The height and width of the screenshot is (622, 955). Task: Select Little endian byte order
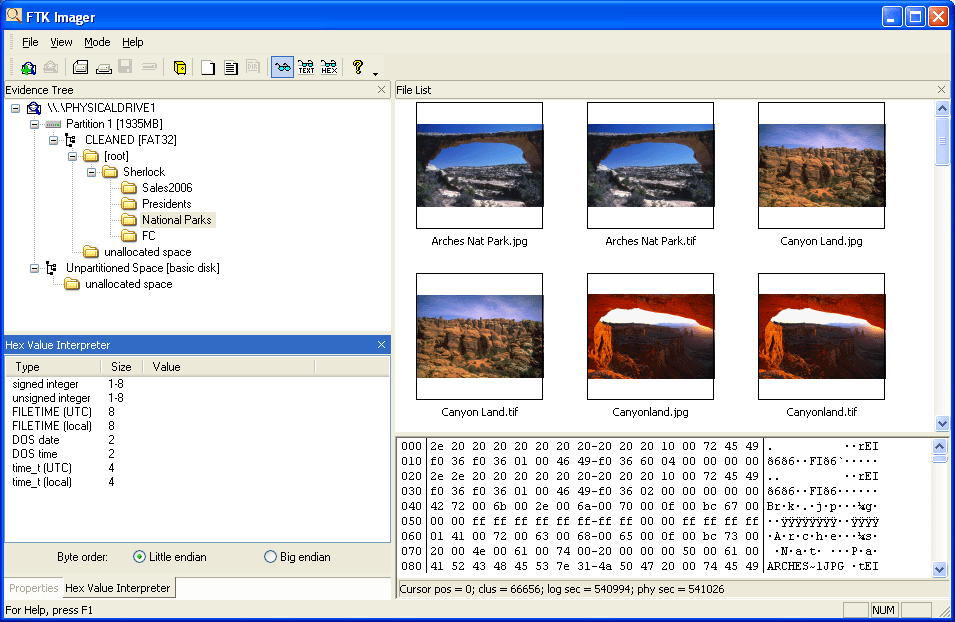pyautogui.click(x=140, y=557)
